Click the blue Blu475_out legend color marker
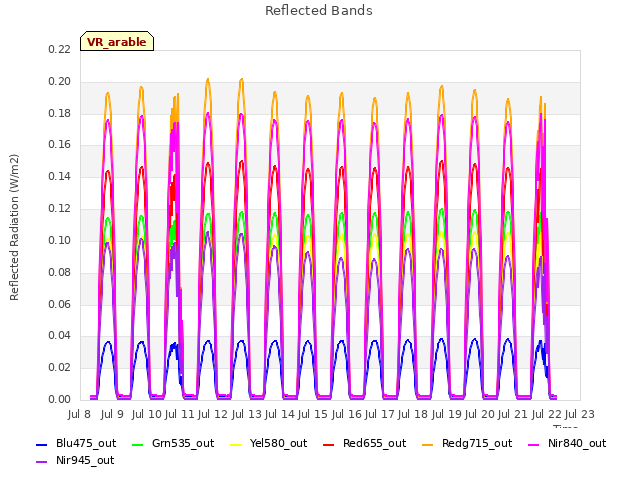The height and width of the screenshot is (480, 640). click(42, 444)
